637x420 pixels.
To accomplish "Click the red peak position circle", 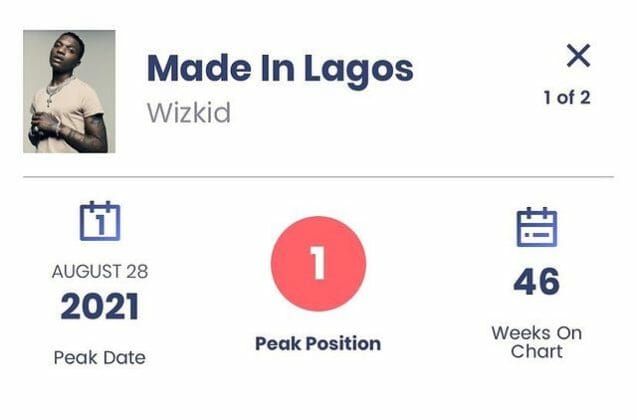I will tap(318, 264).
